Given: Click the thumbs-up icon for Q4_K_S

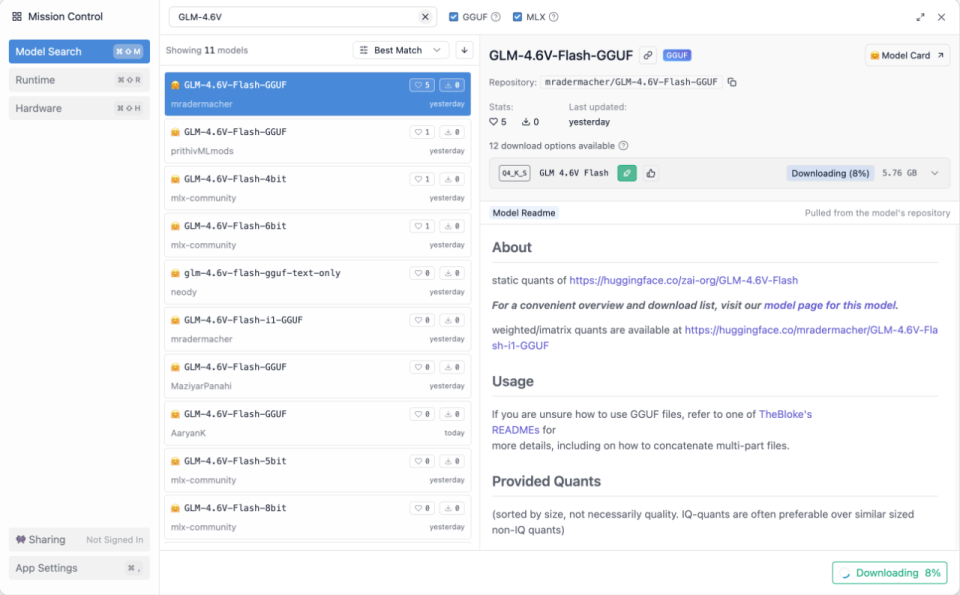Looking at the screenshot, I should pyautogui.click(x=650, y=173).
